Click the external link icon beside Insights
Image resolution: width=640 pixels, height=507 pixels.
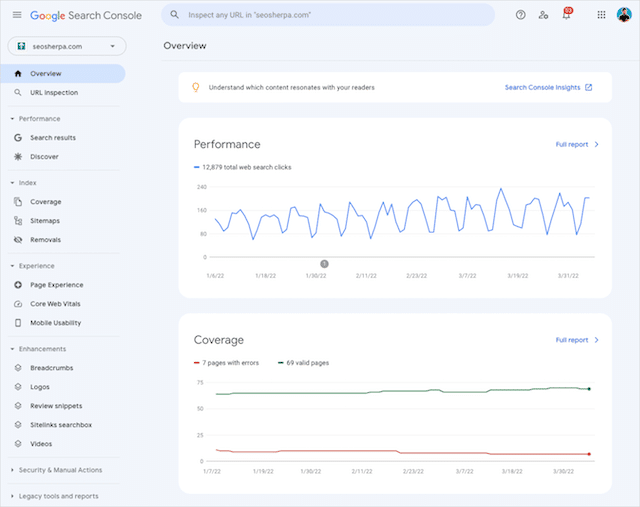pos(589,87)
